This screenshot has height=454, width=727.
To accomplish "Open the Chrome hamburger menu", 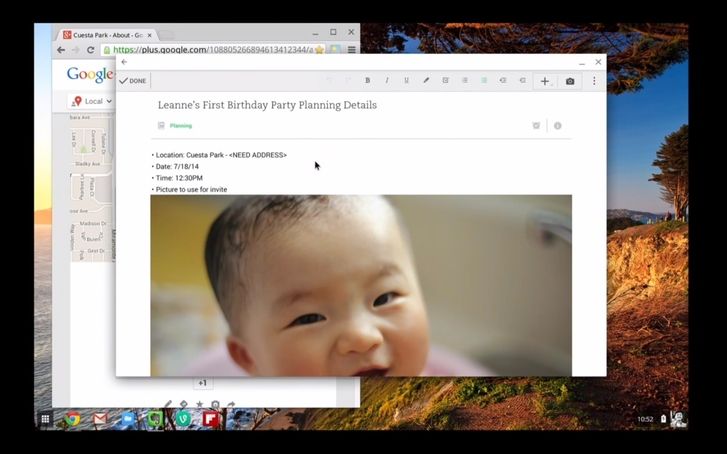I will point(351,49).
